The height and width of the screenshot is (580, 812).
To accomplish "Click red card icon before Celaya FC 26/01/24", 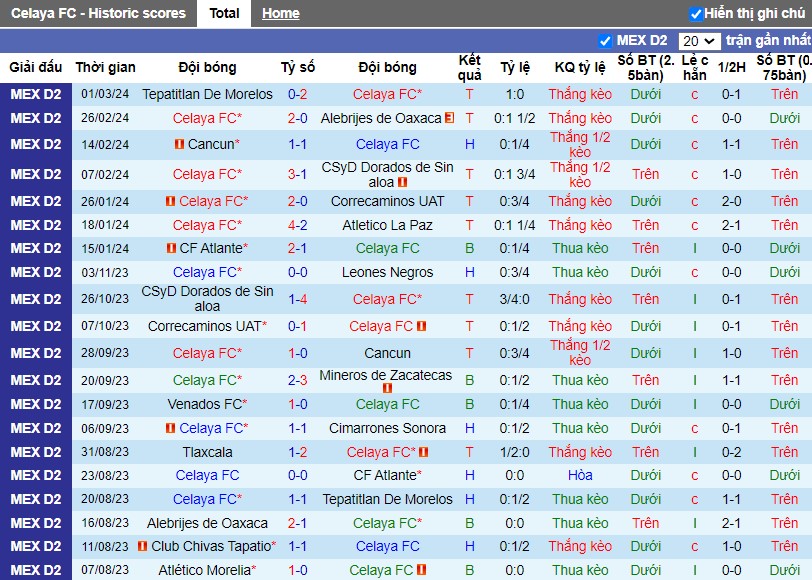I will pos(170,201).
